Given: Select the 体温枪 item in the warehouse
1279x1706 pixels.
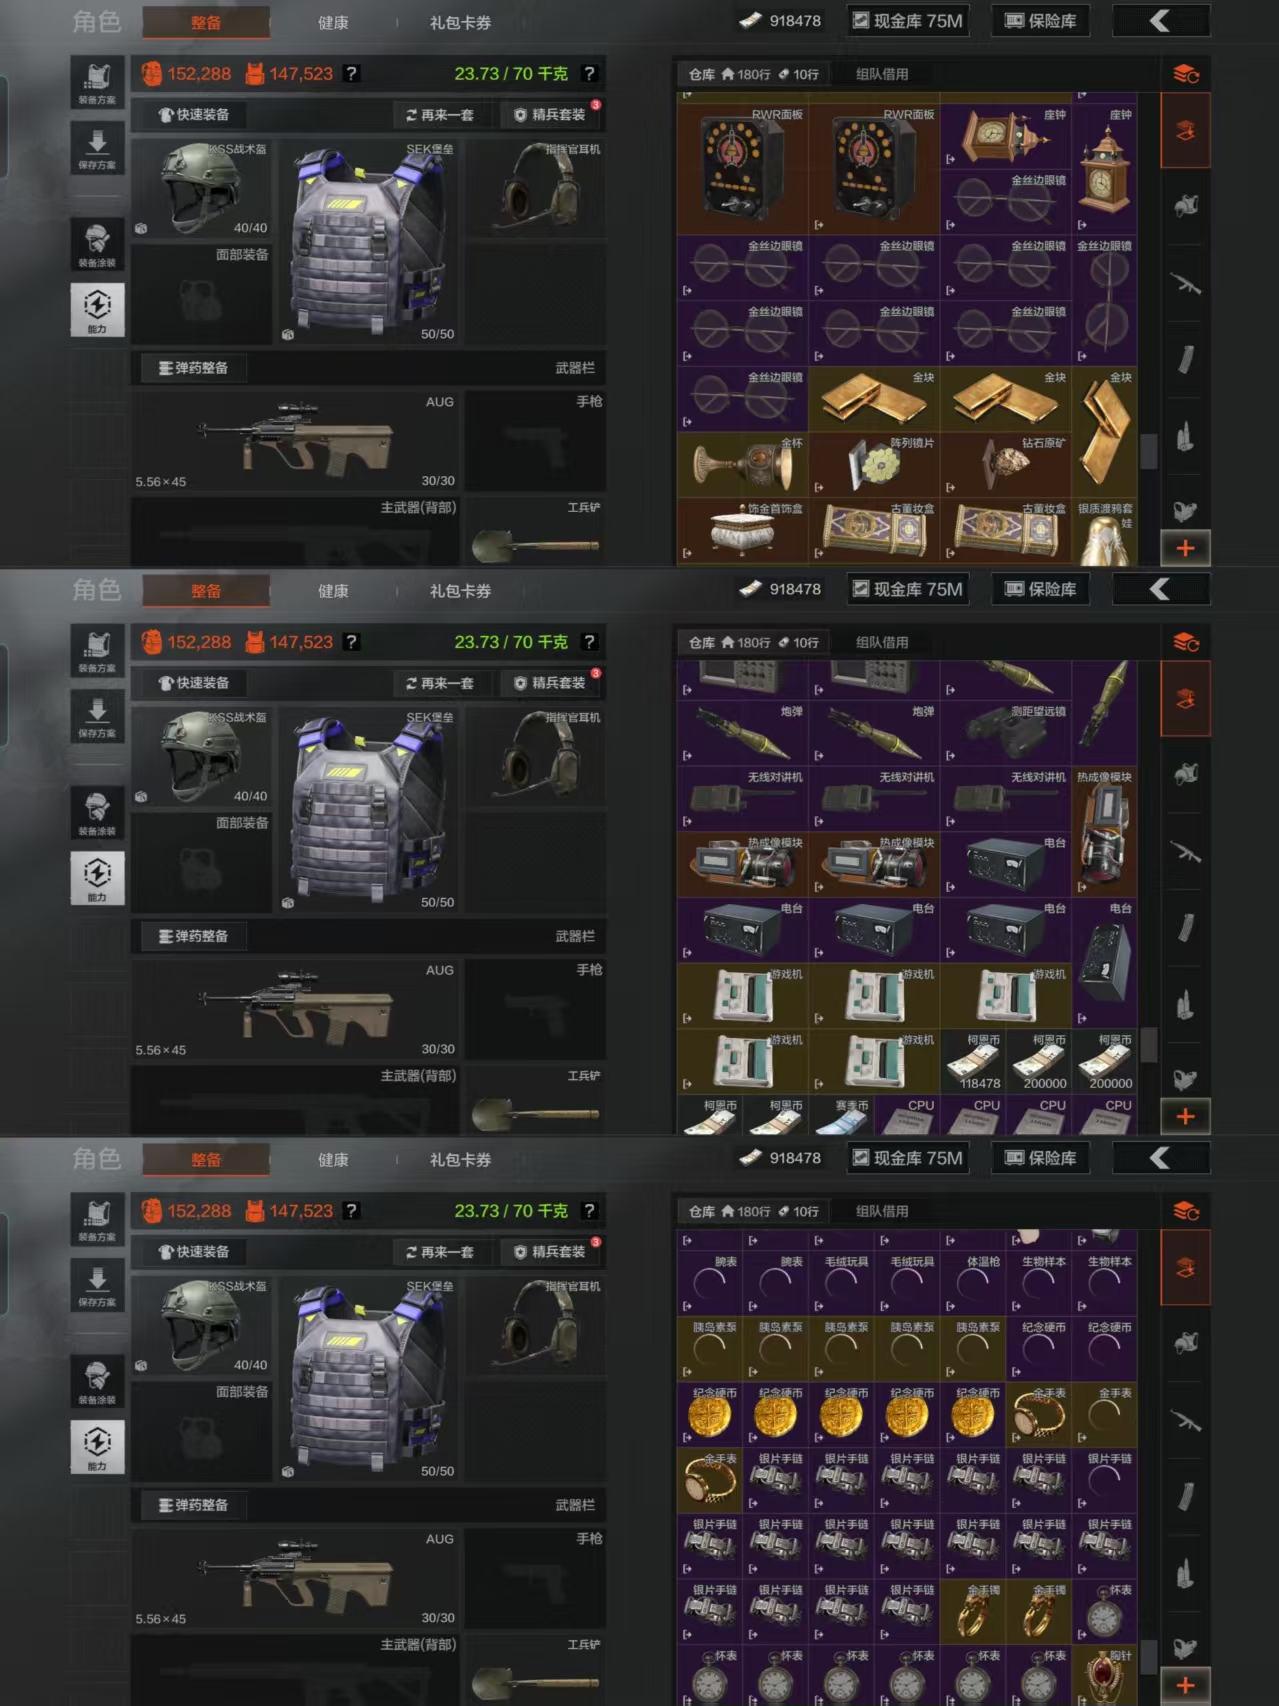Looking at the screenshot, I should pos(973,1282).
